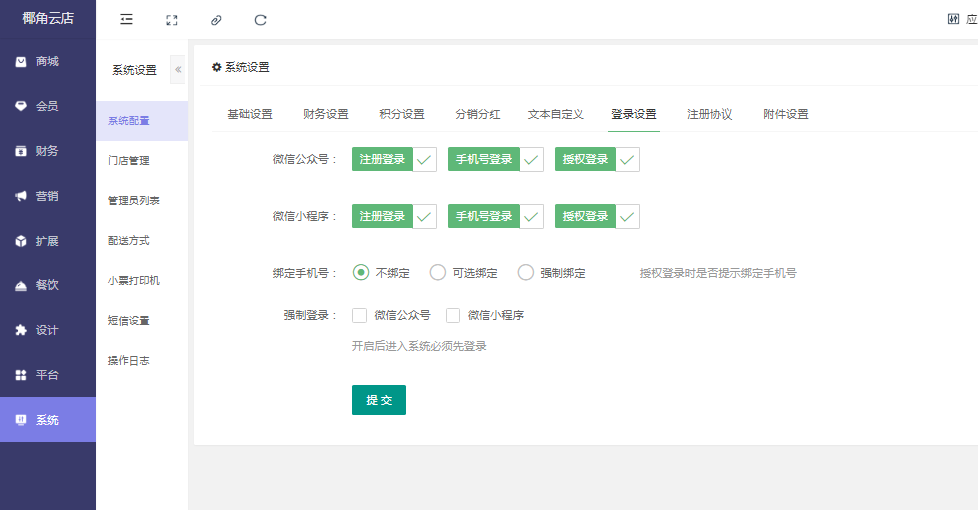The width and height of the screenshot is (978, 510).
Task: Click the link icon in top bar
Action: click(216, 20)
